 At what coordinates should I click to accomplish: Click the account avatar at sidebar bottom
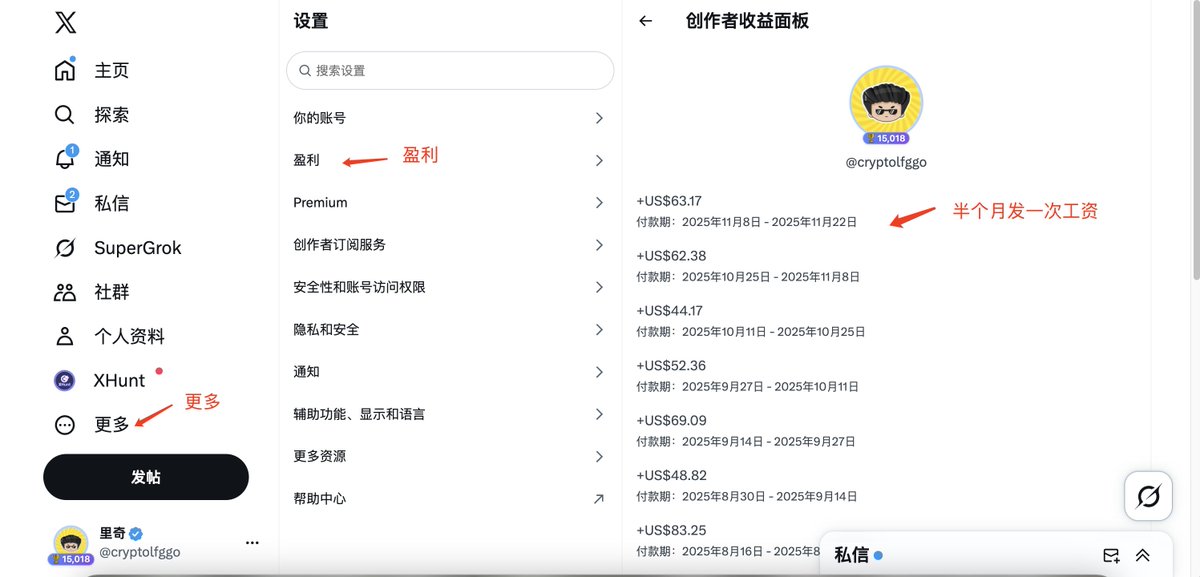click(x=71, y=543)
